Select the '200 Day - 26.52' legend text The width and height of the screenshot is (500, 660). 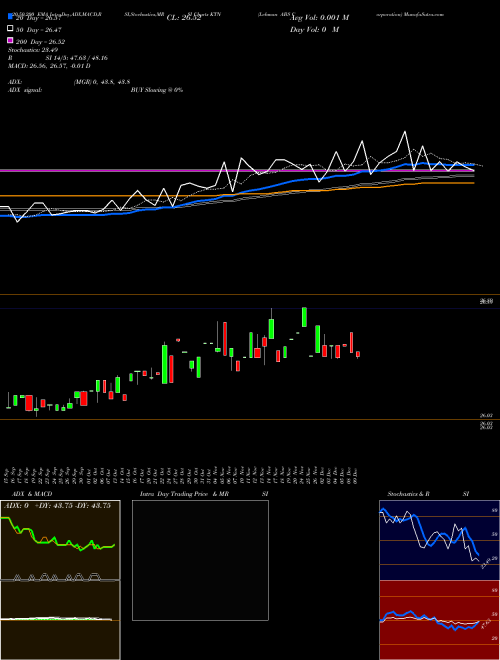pos(40,42)
